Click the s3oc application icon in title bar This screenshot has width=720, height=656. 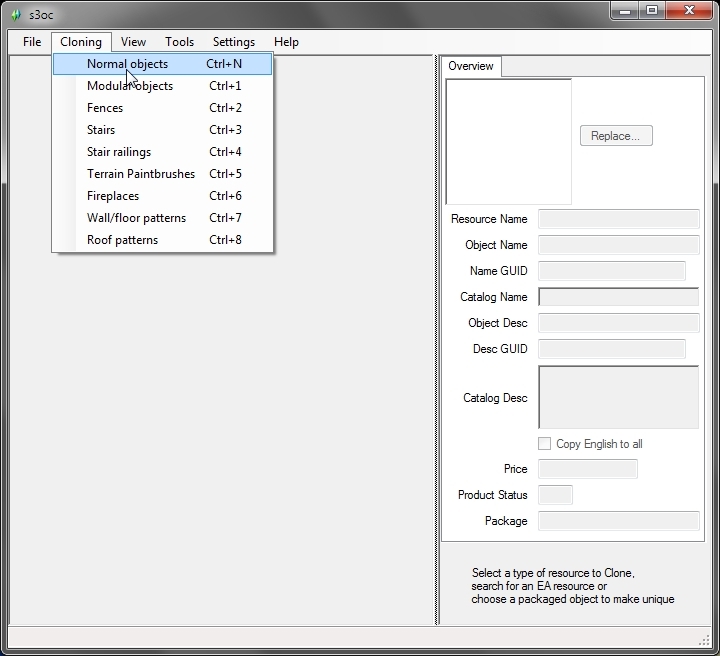click(x=16, y=14)
